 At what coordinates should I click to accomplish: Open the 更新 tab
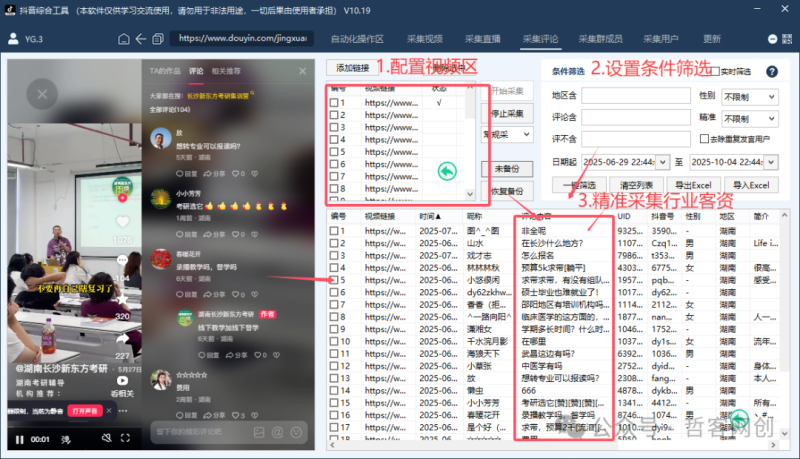pyautogui.click(x=712, y=39)
